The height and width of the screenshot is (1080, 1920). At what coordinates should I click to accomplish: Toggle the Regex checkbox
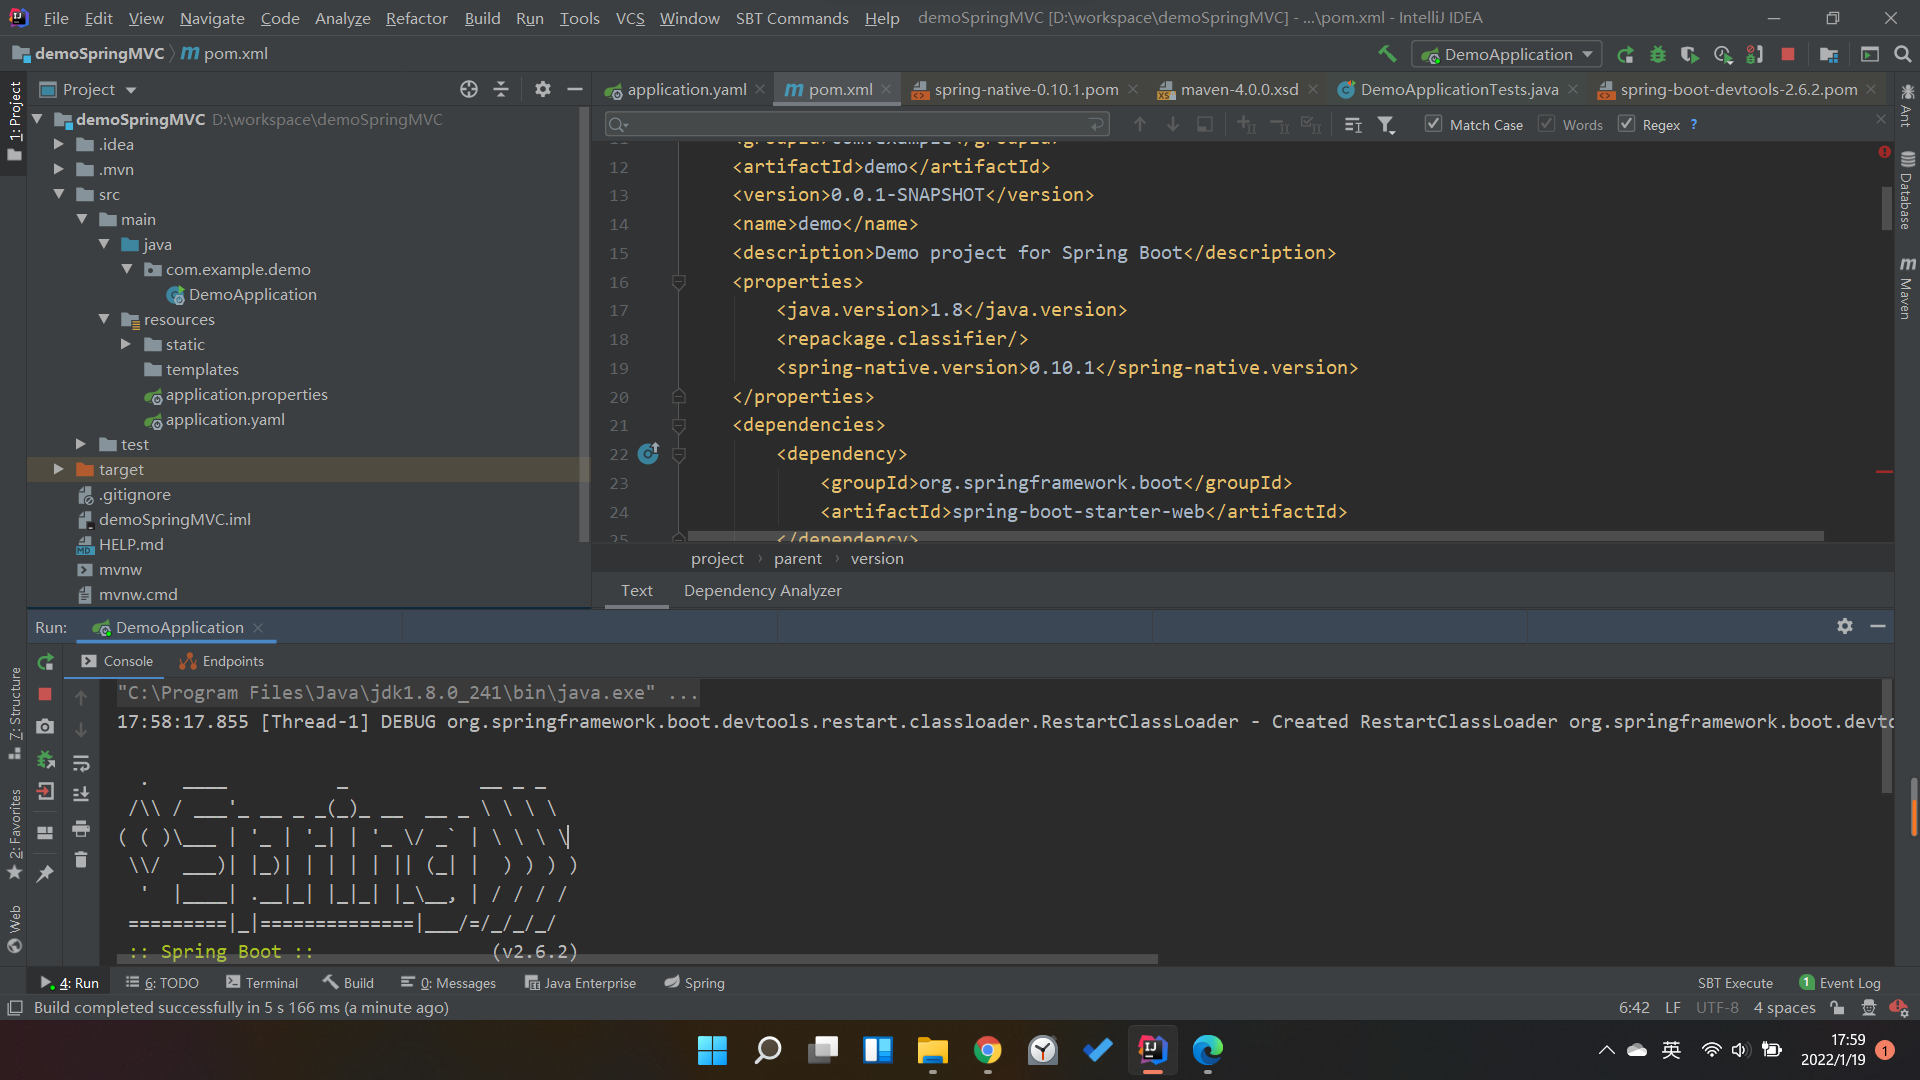1626,124
